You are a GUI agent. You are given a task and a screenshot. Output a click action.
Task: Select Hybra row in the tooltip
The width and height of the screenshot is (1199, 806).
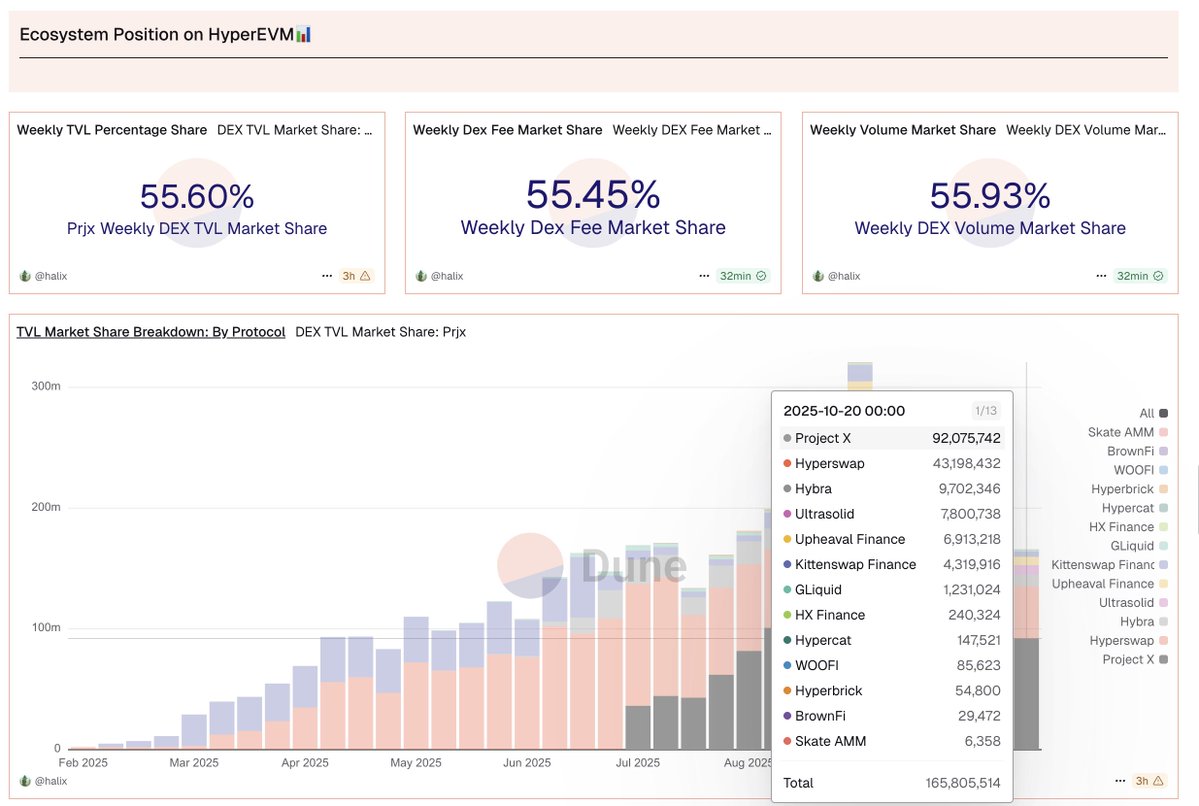point(892,489)
